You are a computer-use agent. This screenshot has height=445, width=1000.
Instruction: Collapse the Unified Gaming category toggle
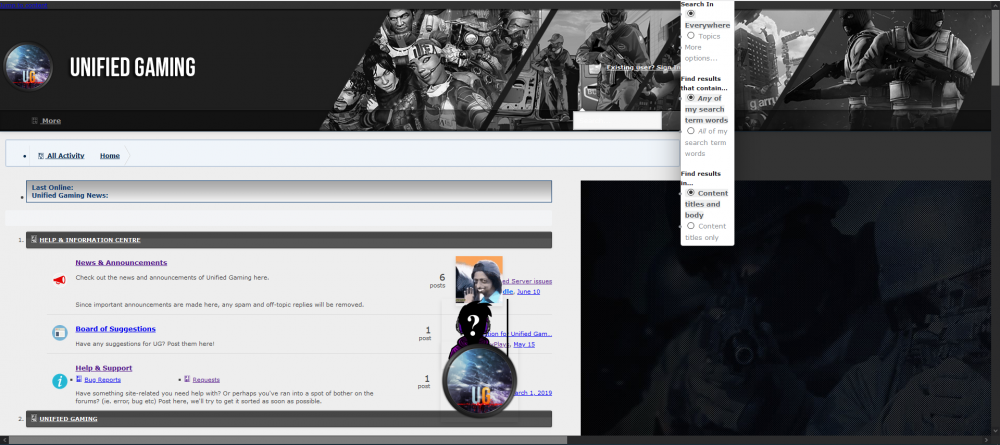34,419
